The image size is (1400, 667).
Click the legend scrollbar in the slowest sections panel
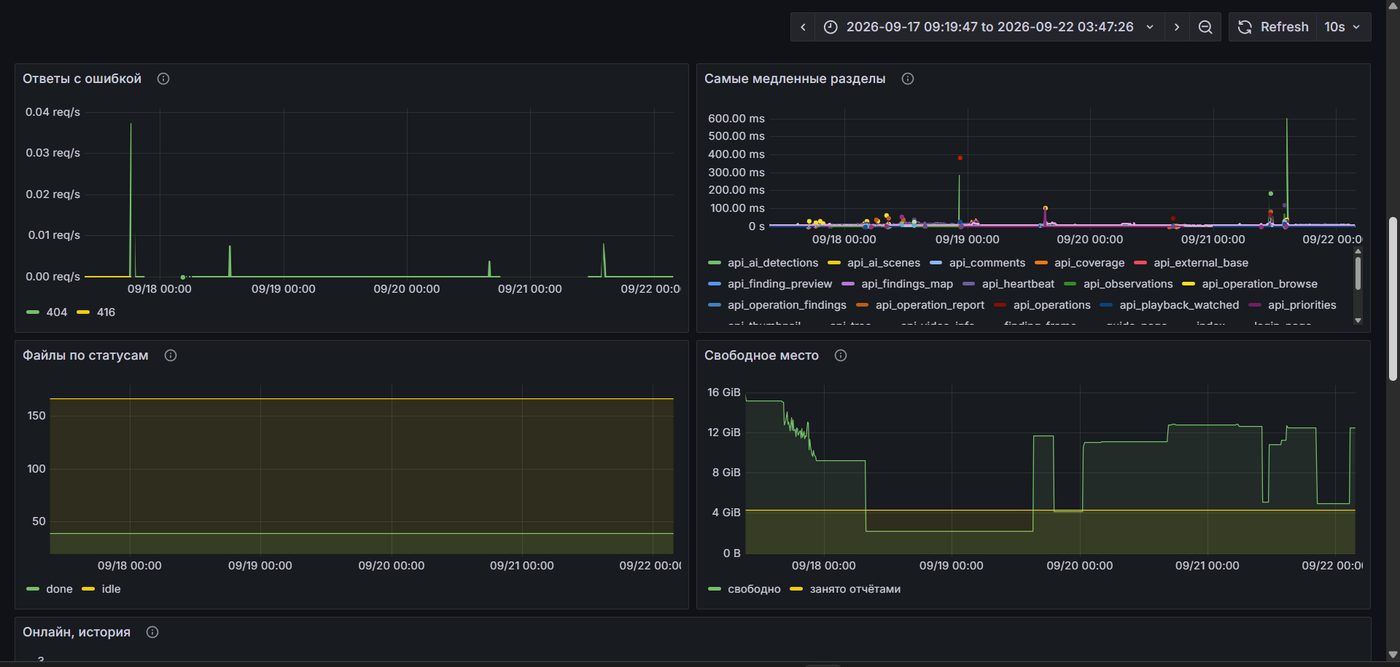pos(1357,274)
